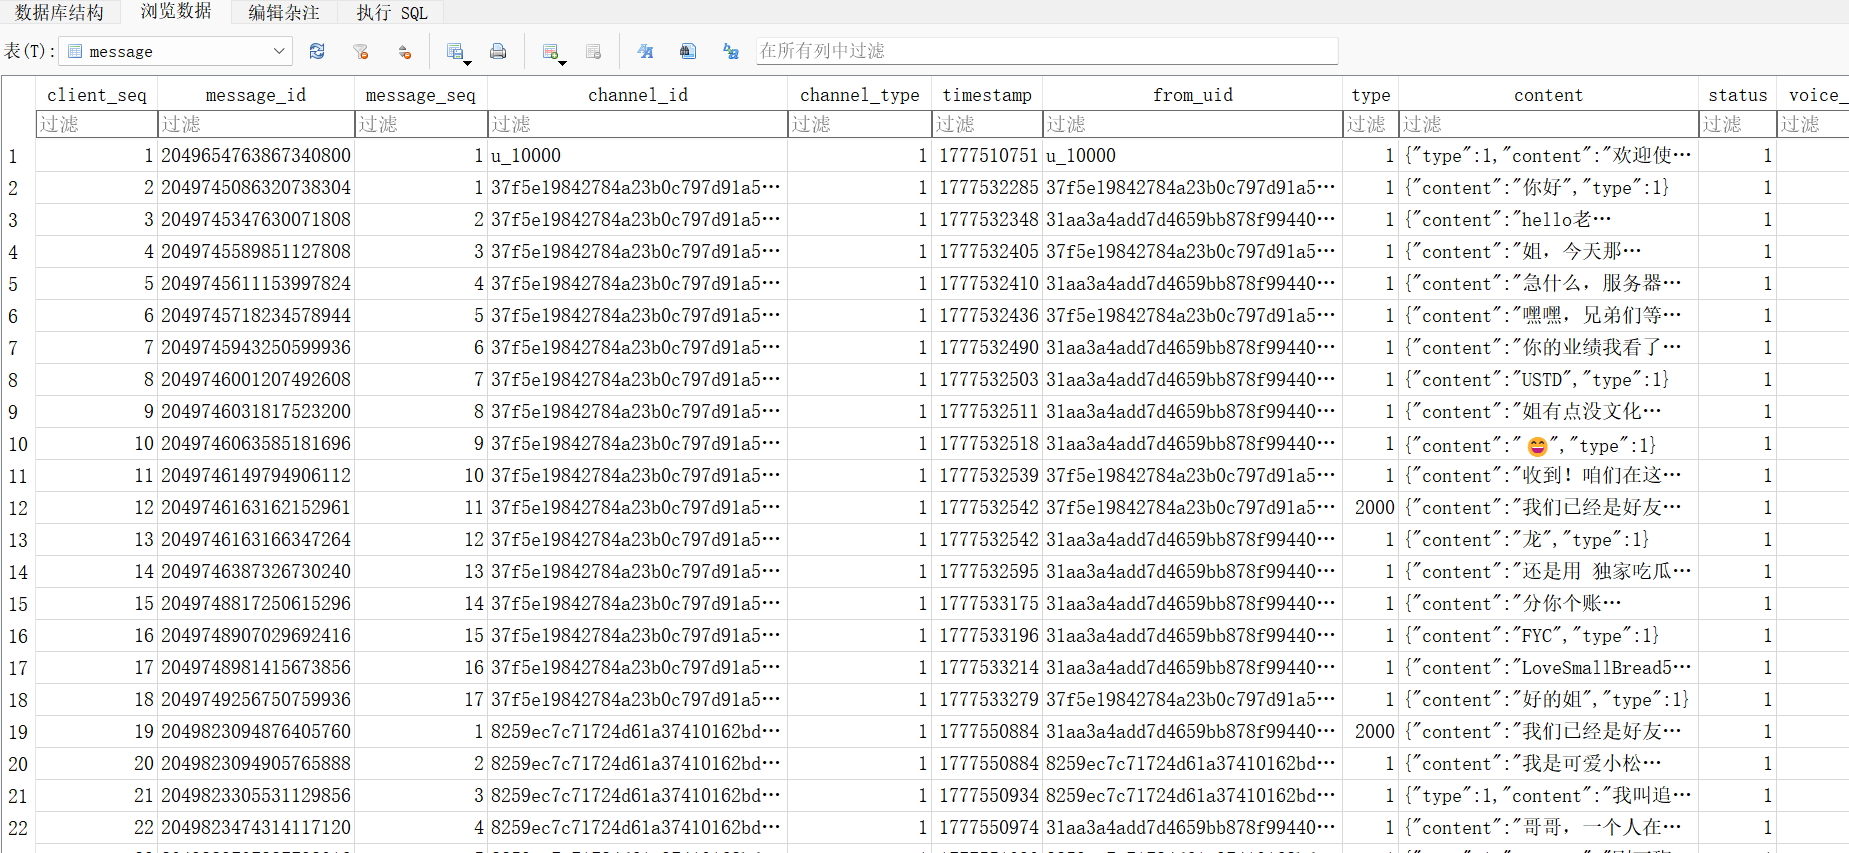Open the table selector showing message
1849x853 pixels.
point(176,51)
